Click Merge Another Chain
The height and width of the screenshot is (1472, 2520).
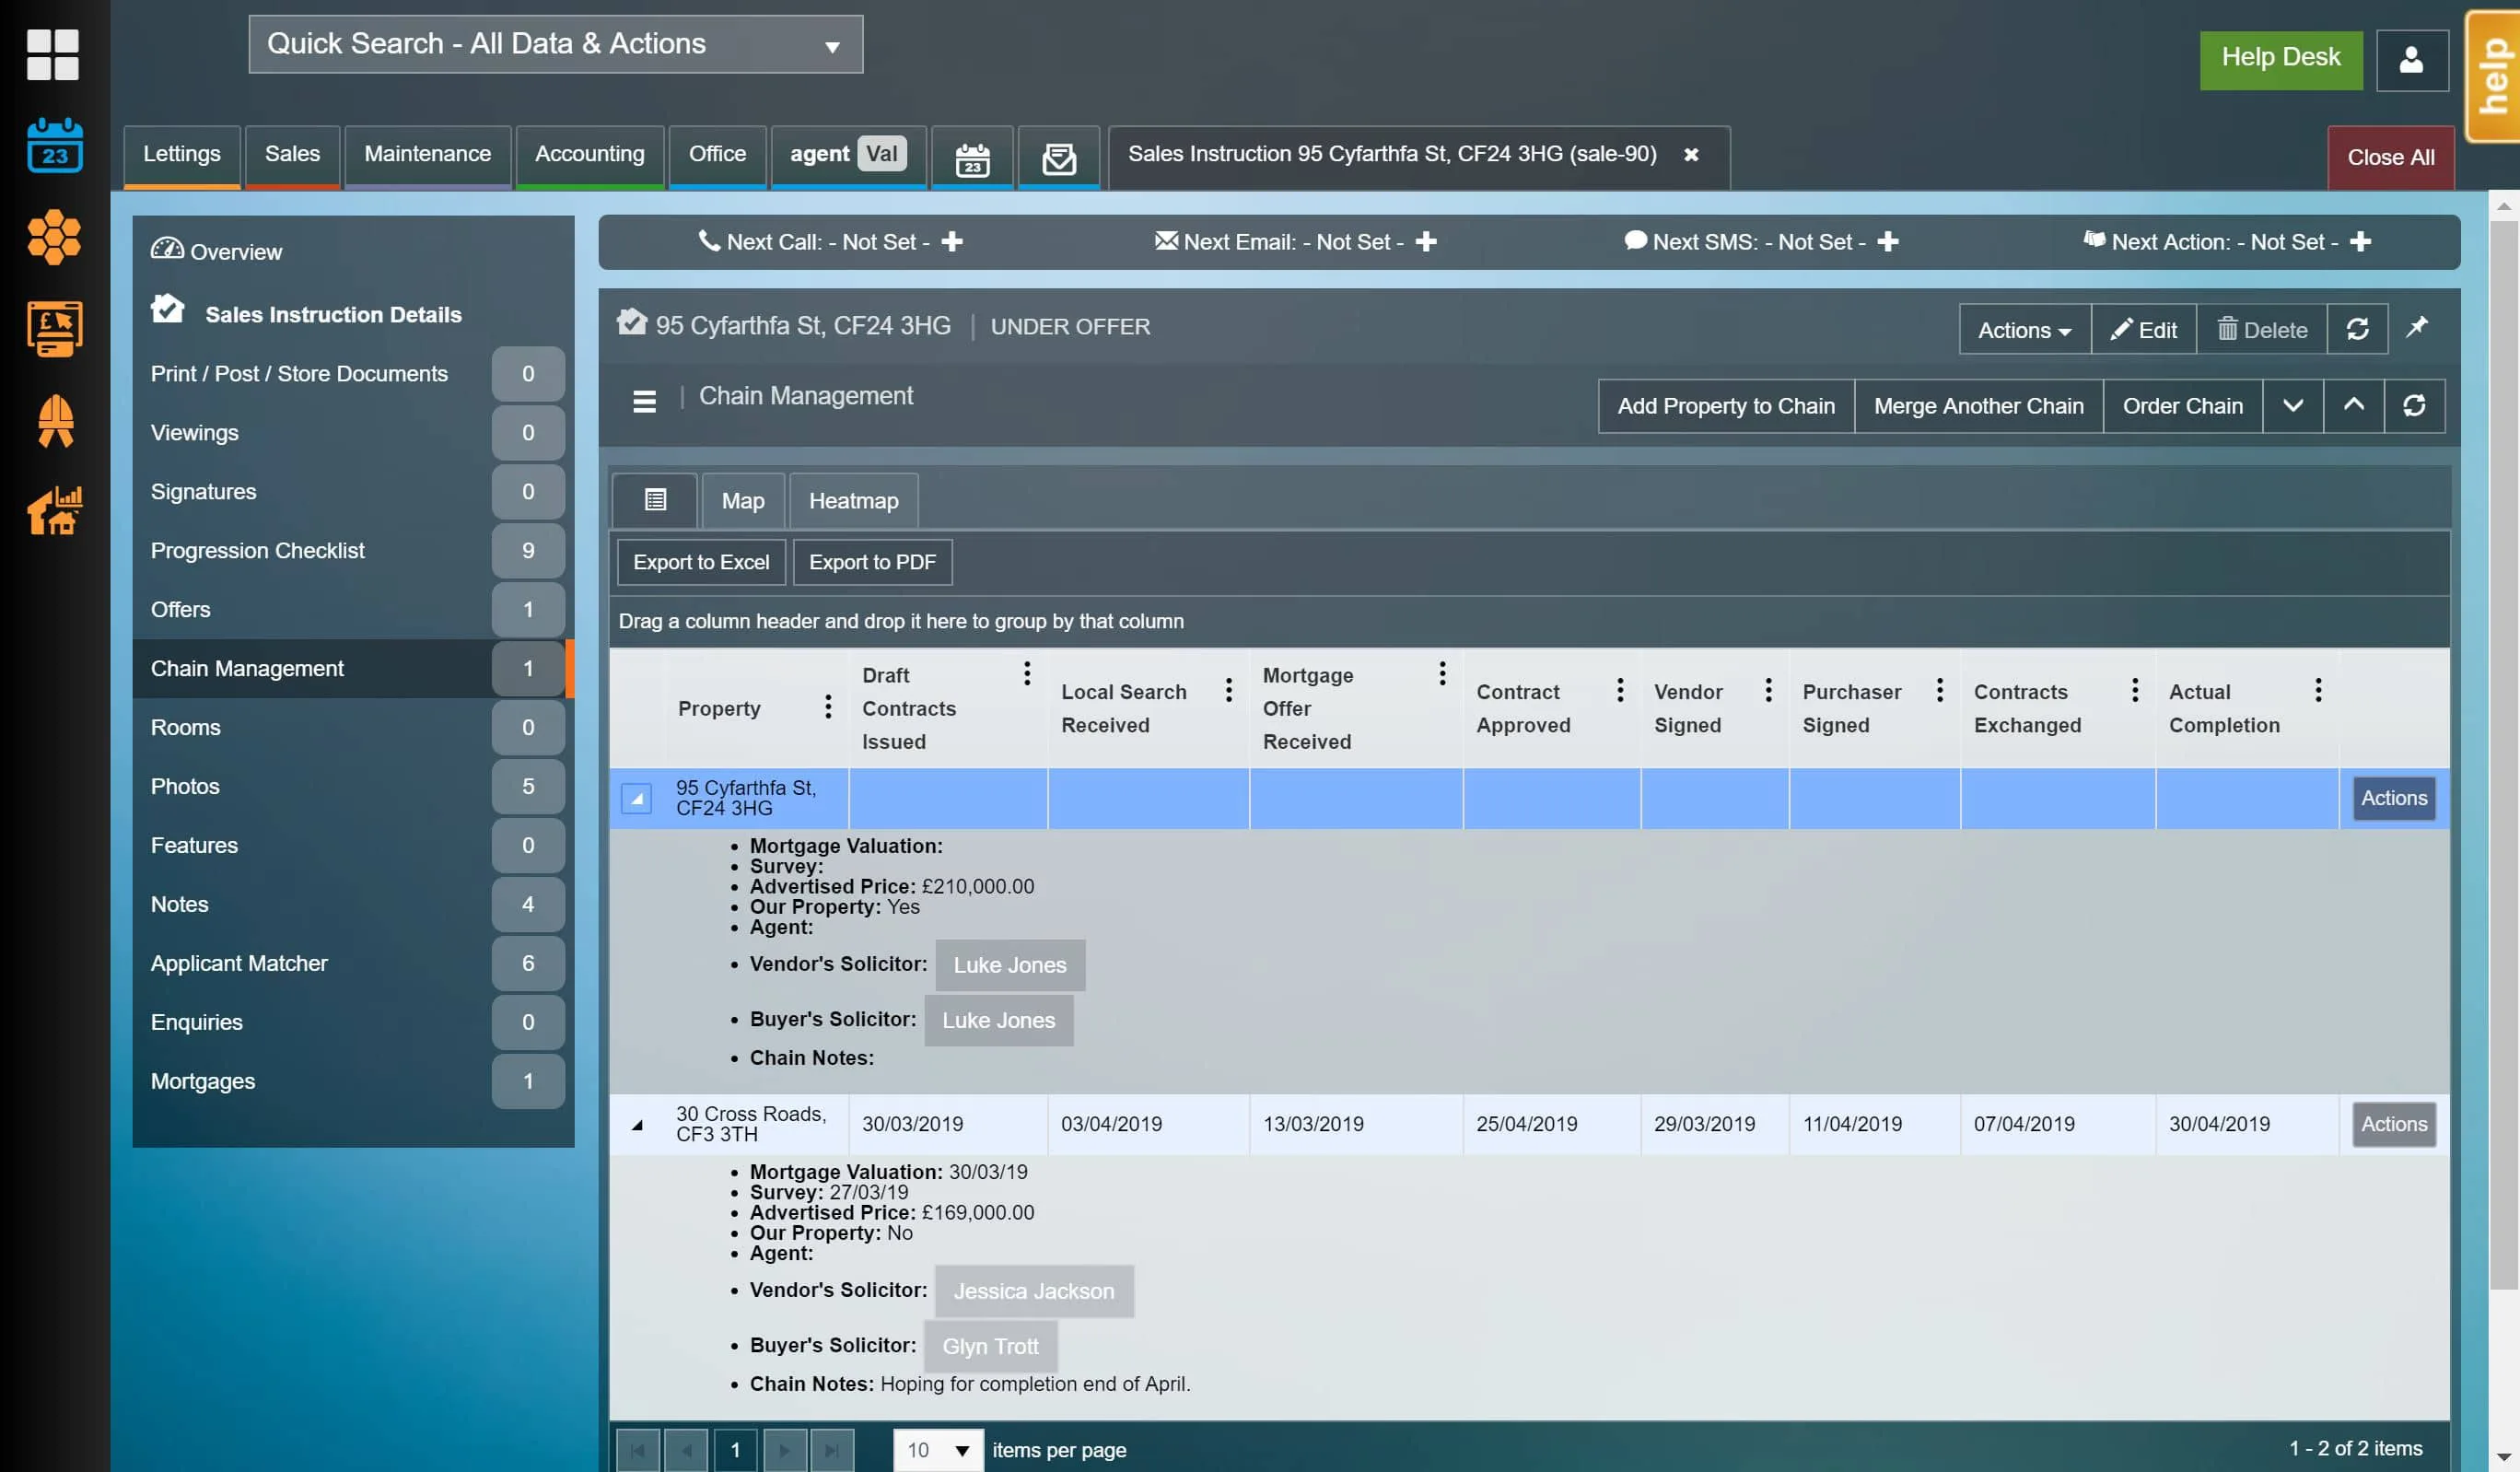tap(1978, 405)
